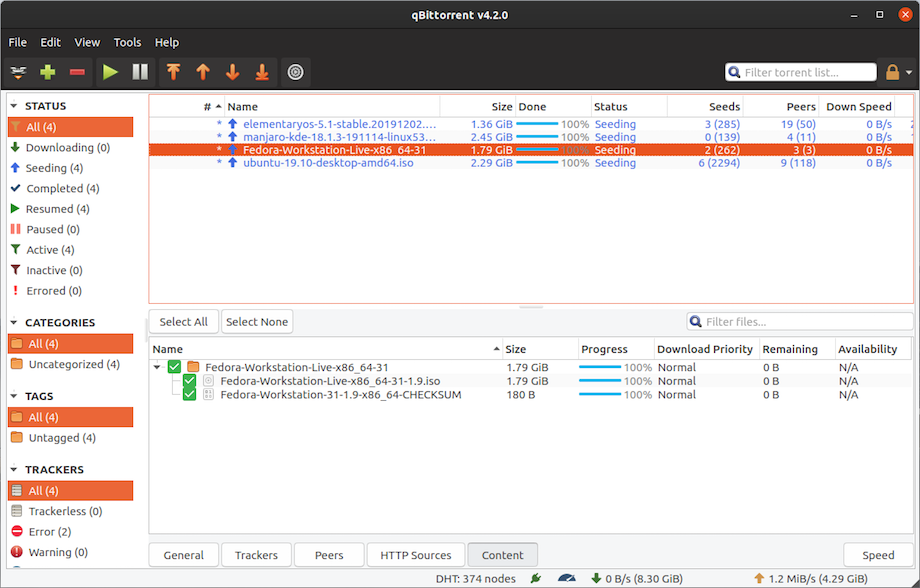Add a torrent from a magnet link

[18, 72]
